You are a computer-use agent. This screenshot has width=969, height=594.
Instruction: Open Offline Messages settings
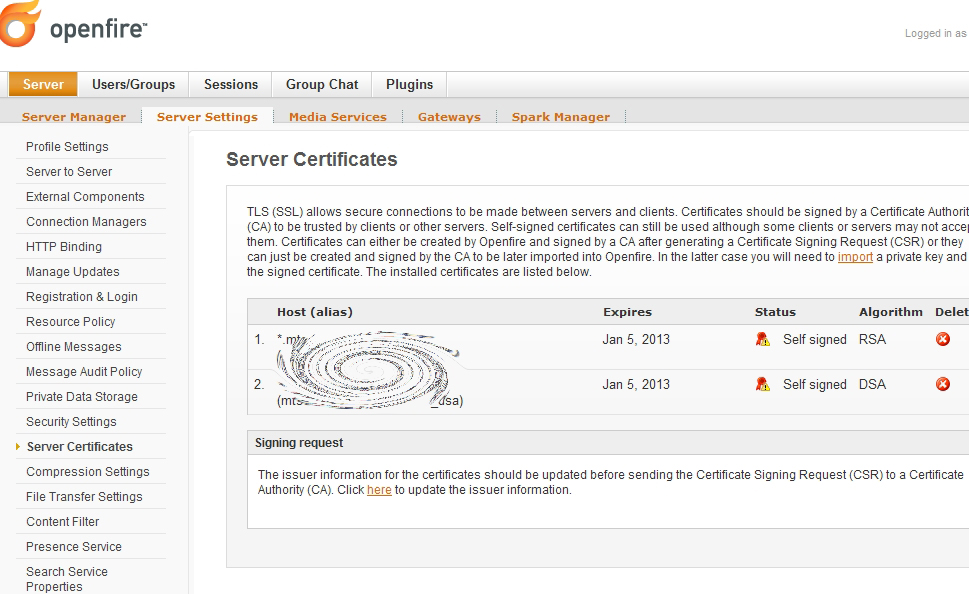tap(74, 347)
